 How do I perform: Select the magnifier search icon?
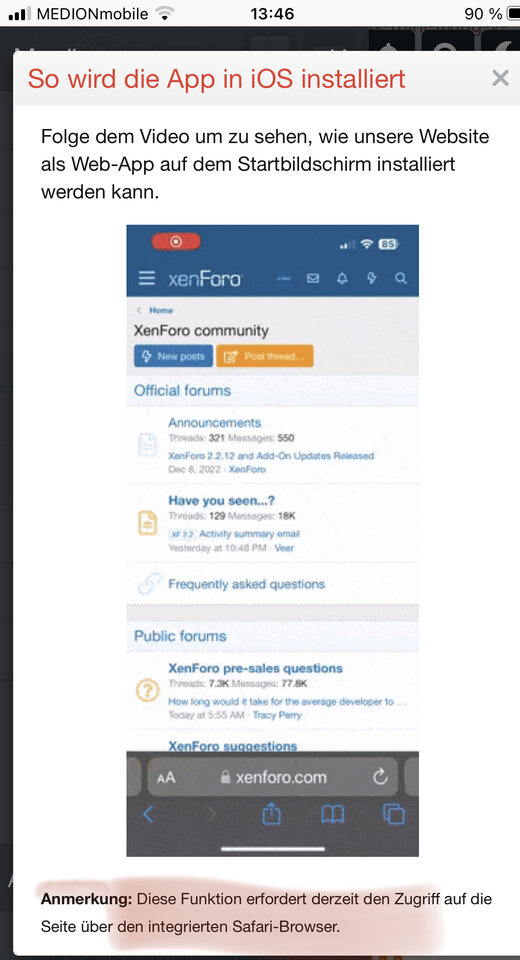point(401,279)
